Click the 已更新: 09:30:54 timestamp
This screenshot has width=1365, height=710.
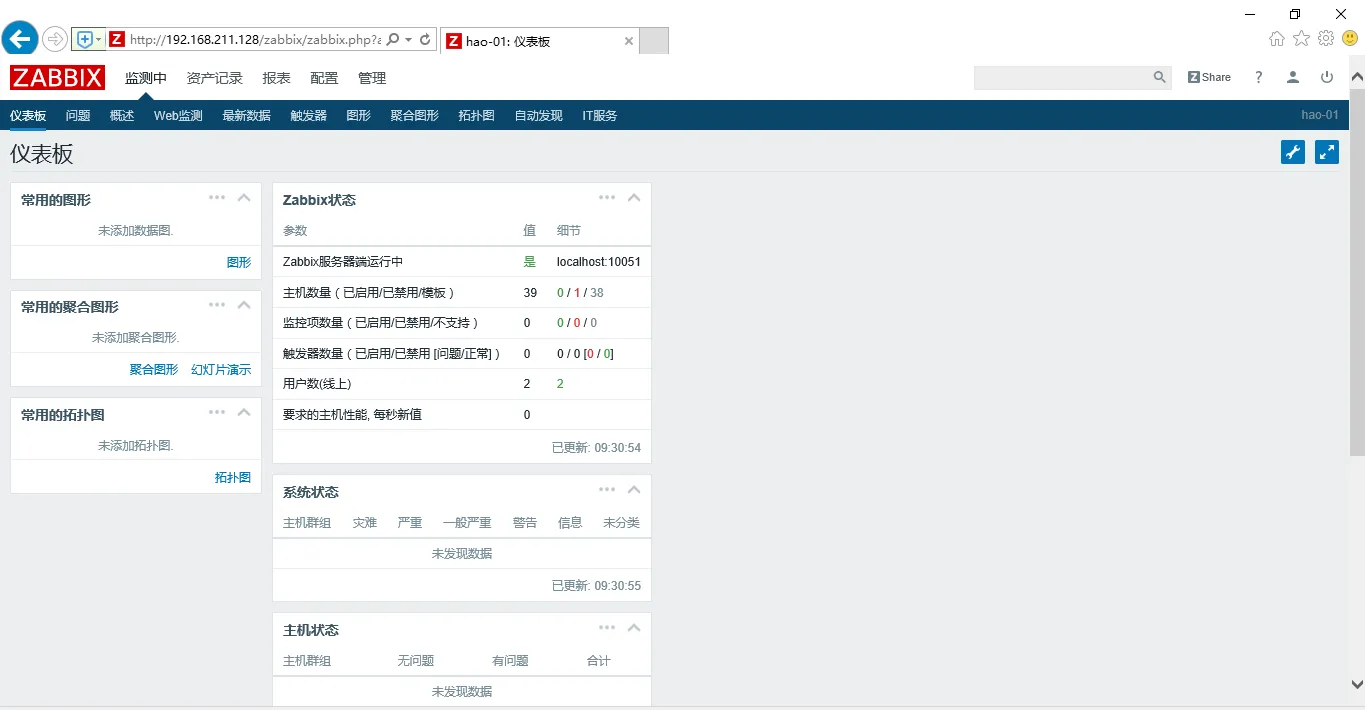tap(596, 447)
